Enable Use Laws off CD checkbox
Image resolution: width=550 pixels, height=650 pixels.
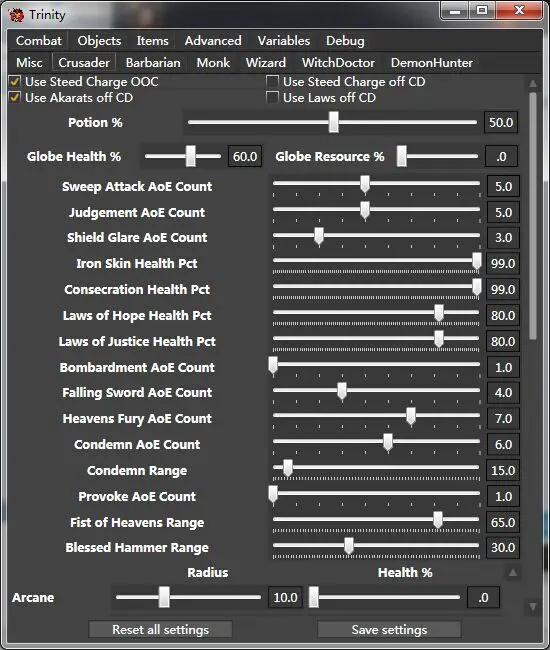click(x=272, y=97)
